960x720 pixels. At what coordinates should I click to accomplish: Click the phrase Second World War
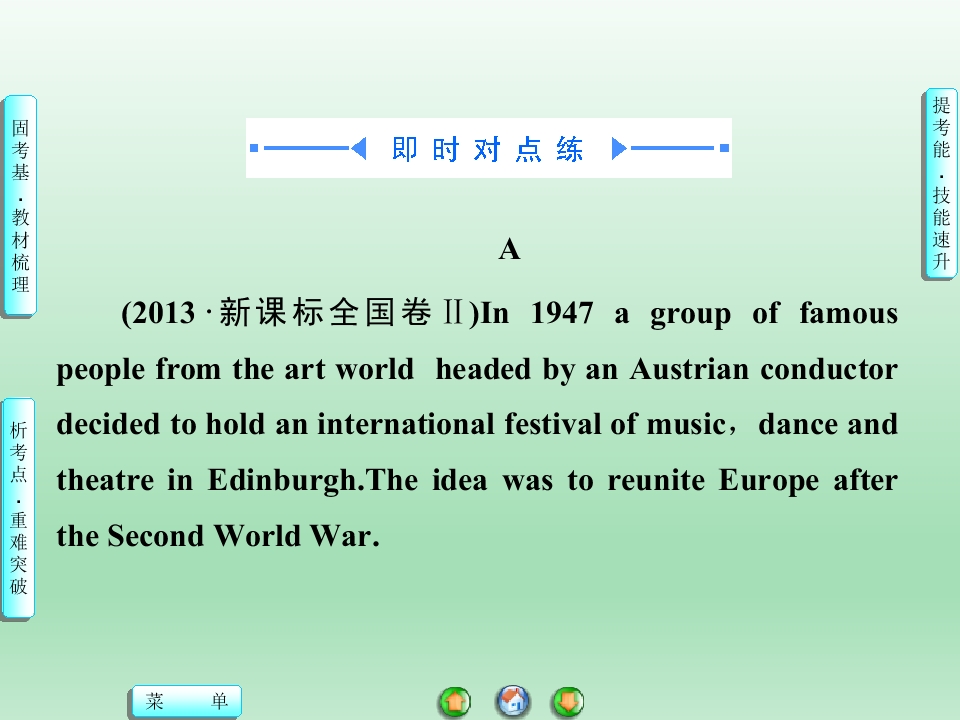(x=239, y=536)
